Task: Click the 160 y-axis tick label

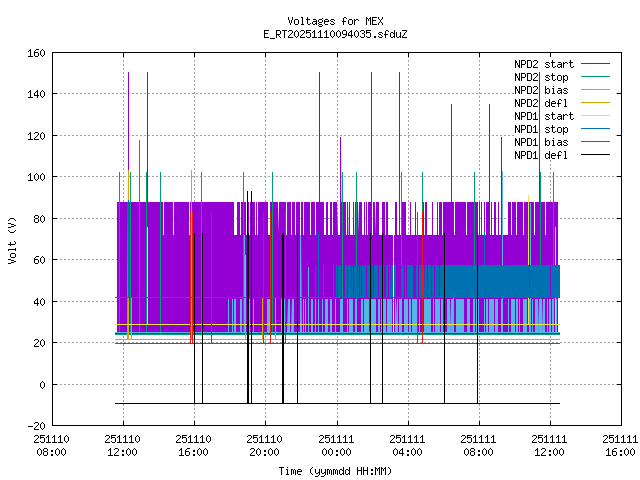Action: click(33, 52)
